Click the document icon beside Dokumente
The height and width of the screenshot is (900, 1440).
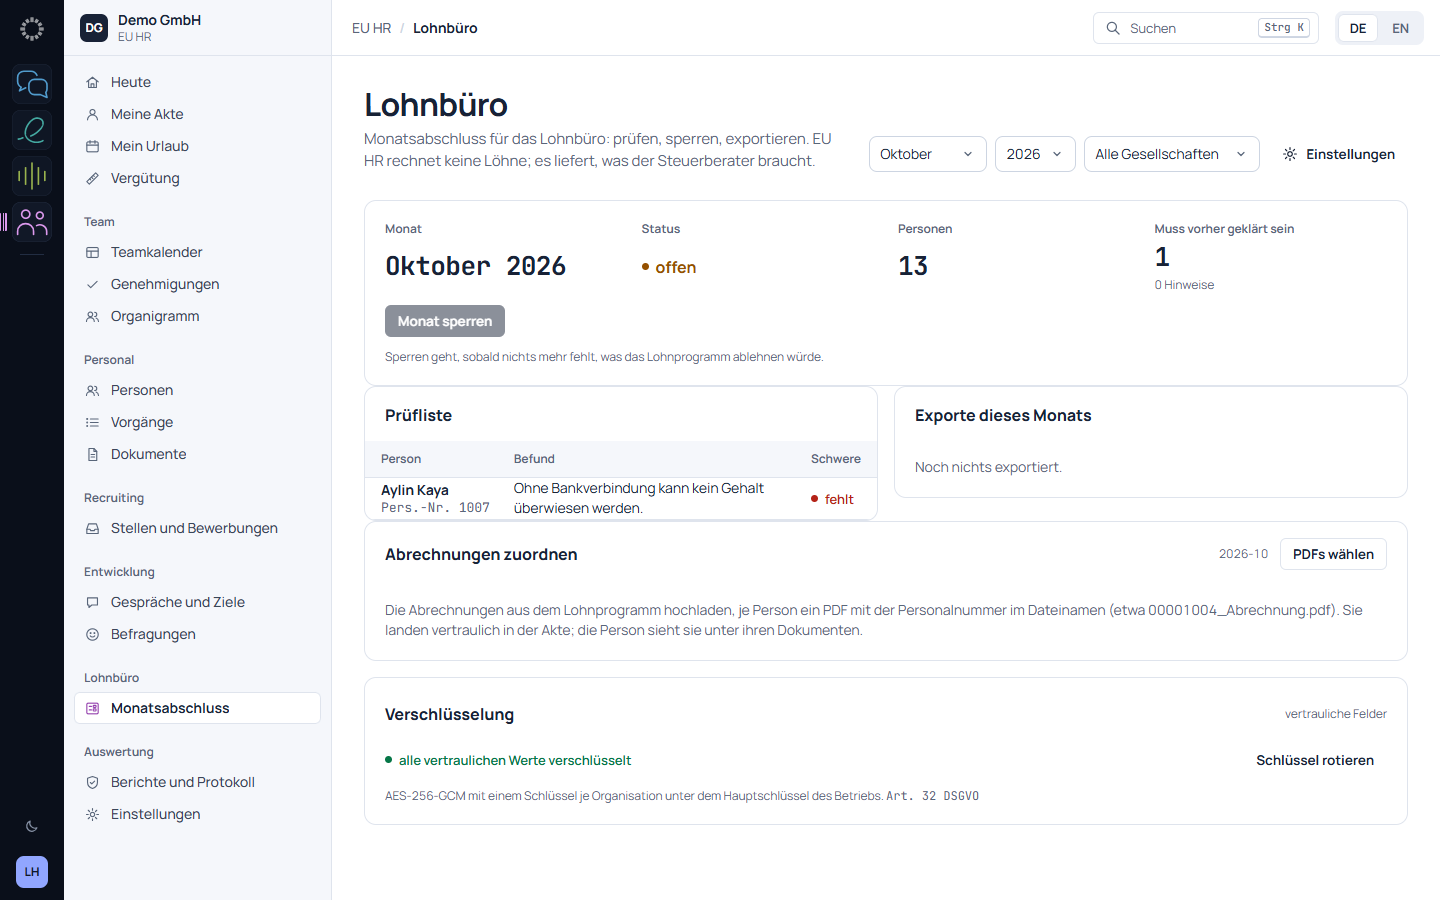(x=93, y=454)
